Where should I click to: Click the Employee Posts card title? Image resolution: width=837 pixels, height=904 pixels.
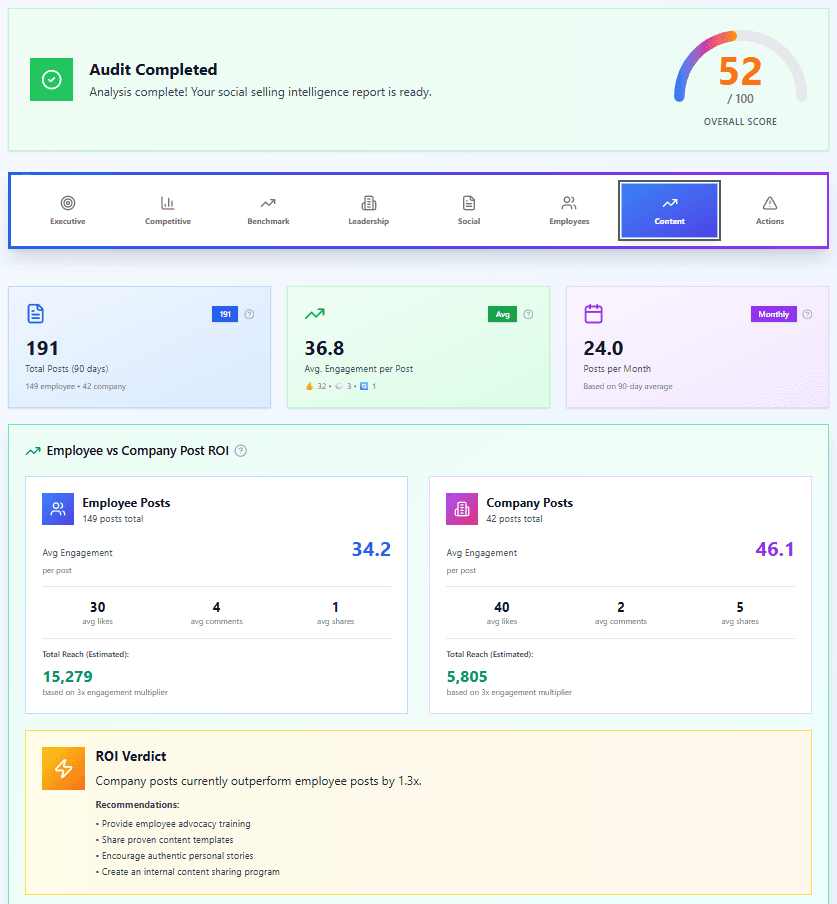126,503
